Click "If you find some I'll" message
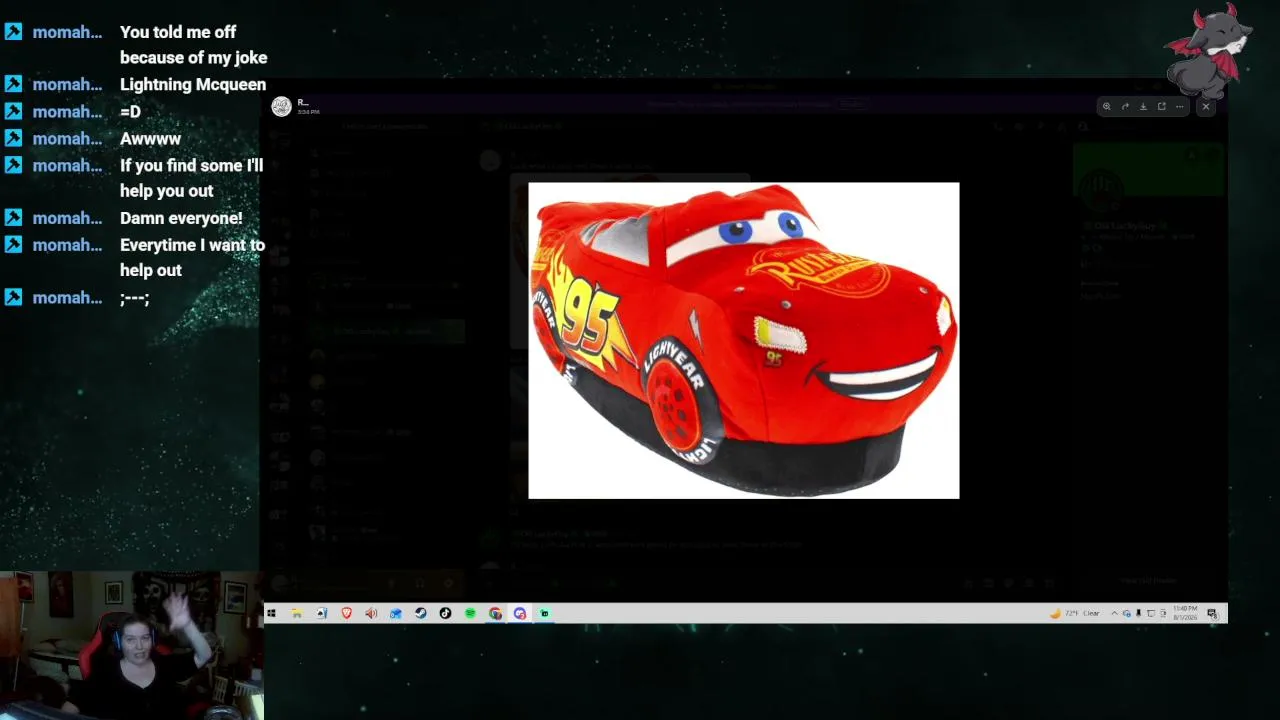This screenshot has height=720, width=1280. [x=192, y=165]
